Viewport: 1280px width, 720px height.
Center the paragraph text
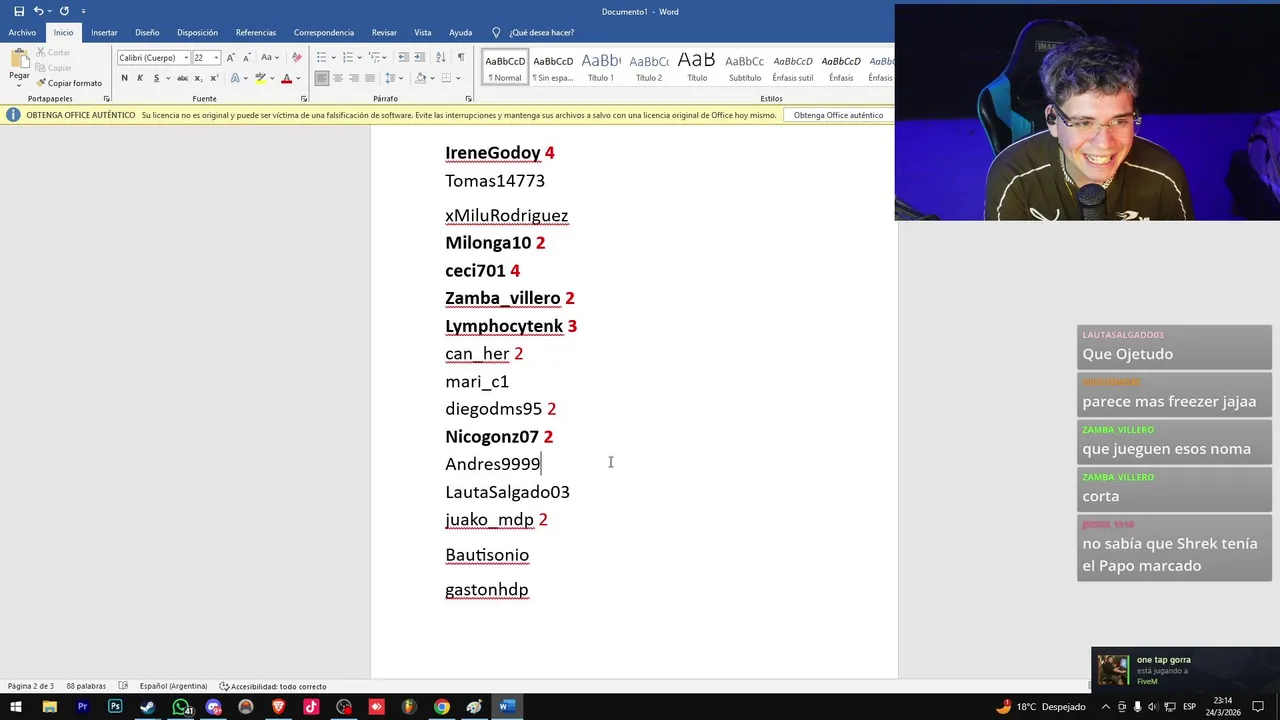338,78
